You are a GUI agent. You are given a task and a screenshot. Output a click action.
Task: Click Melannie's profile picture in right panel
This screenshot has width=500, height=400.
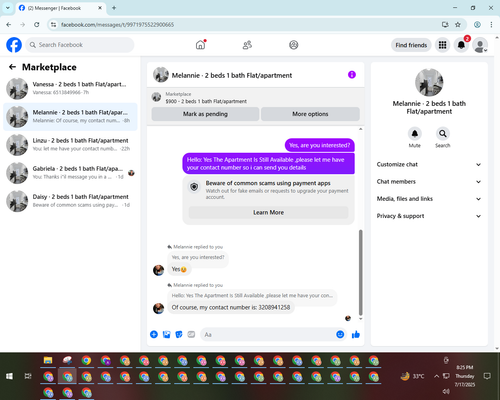coord(429,82)
